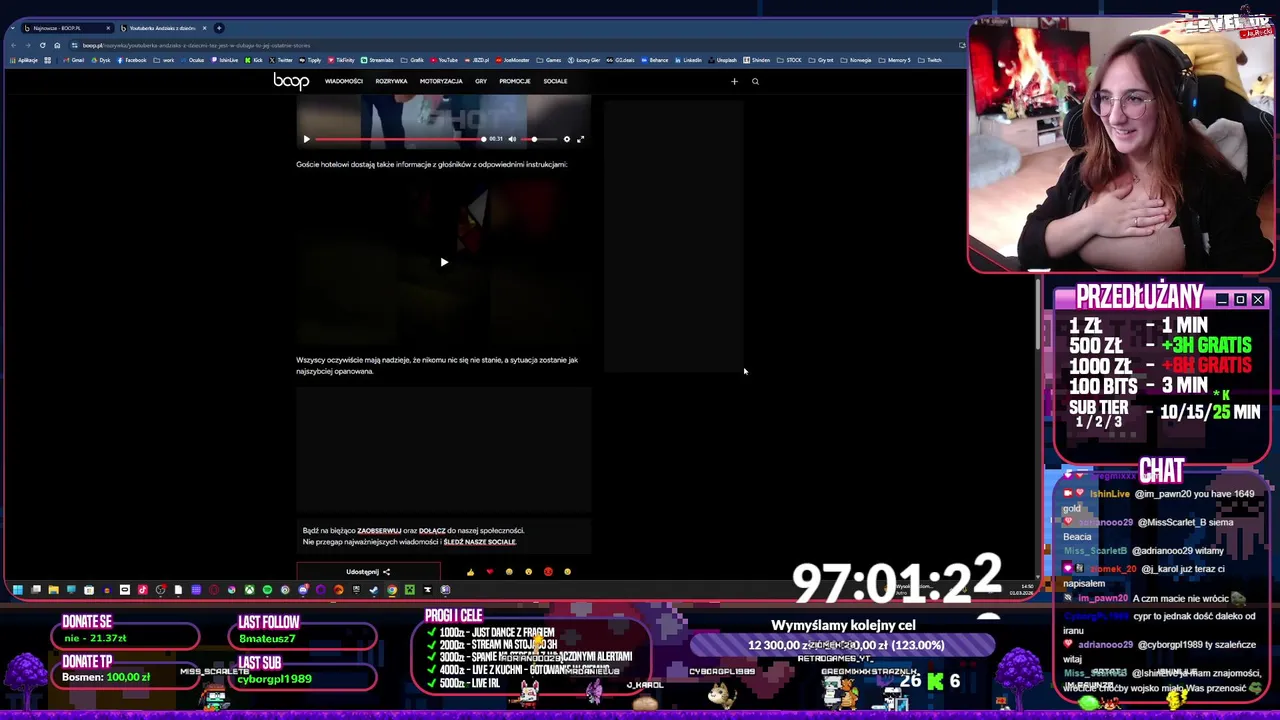This screenshot has height=720, width=1280.
Task: Open Steam from the taskbar
Action: (373, 590)
